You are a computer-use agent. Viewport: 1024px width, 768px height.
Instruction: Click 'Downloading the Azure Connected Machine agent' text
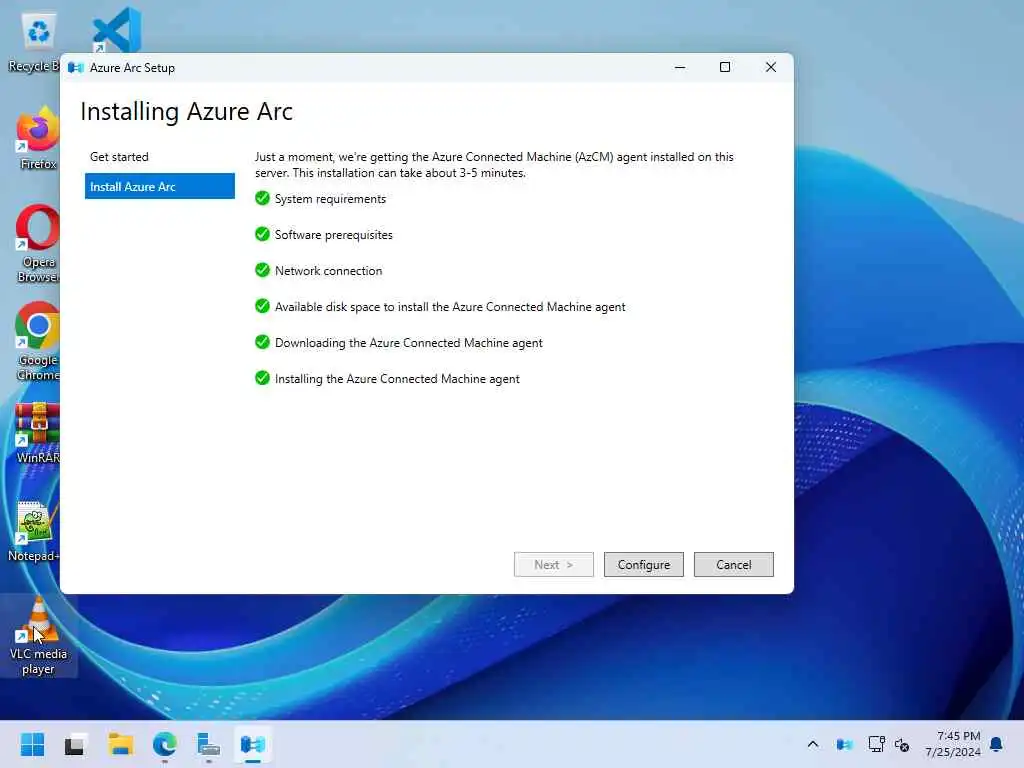pos(409,342)
